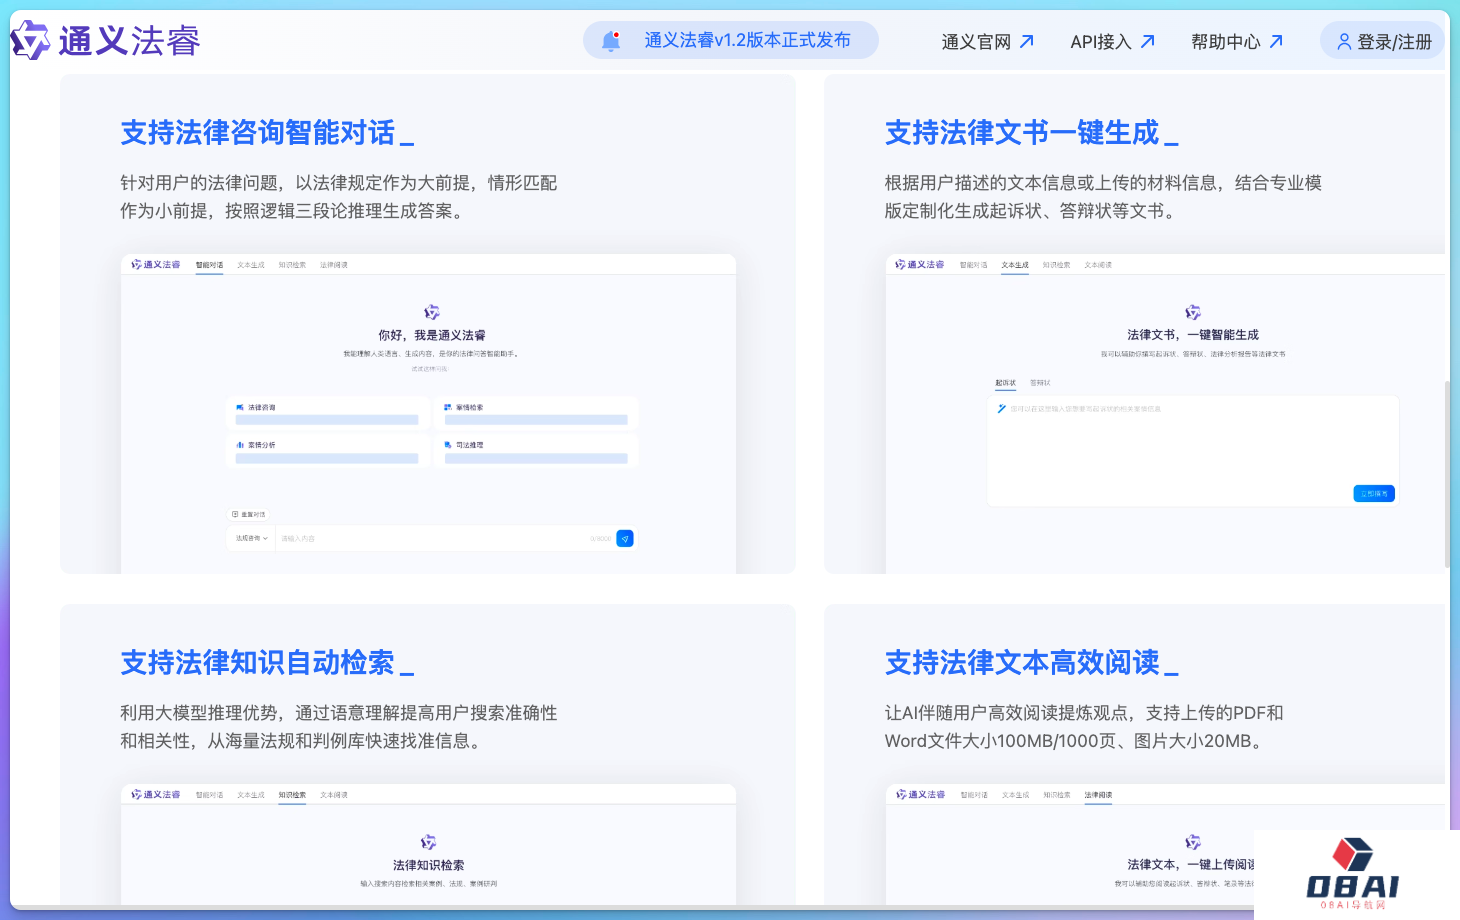Image resolution: width=1460 pixels, height=920 pixels.
Task: Click the 请输入内容 chat input field
Action: point(430,539)
